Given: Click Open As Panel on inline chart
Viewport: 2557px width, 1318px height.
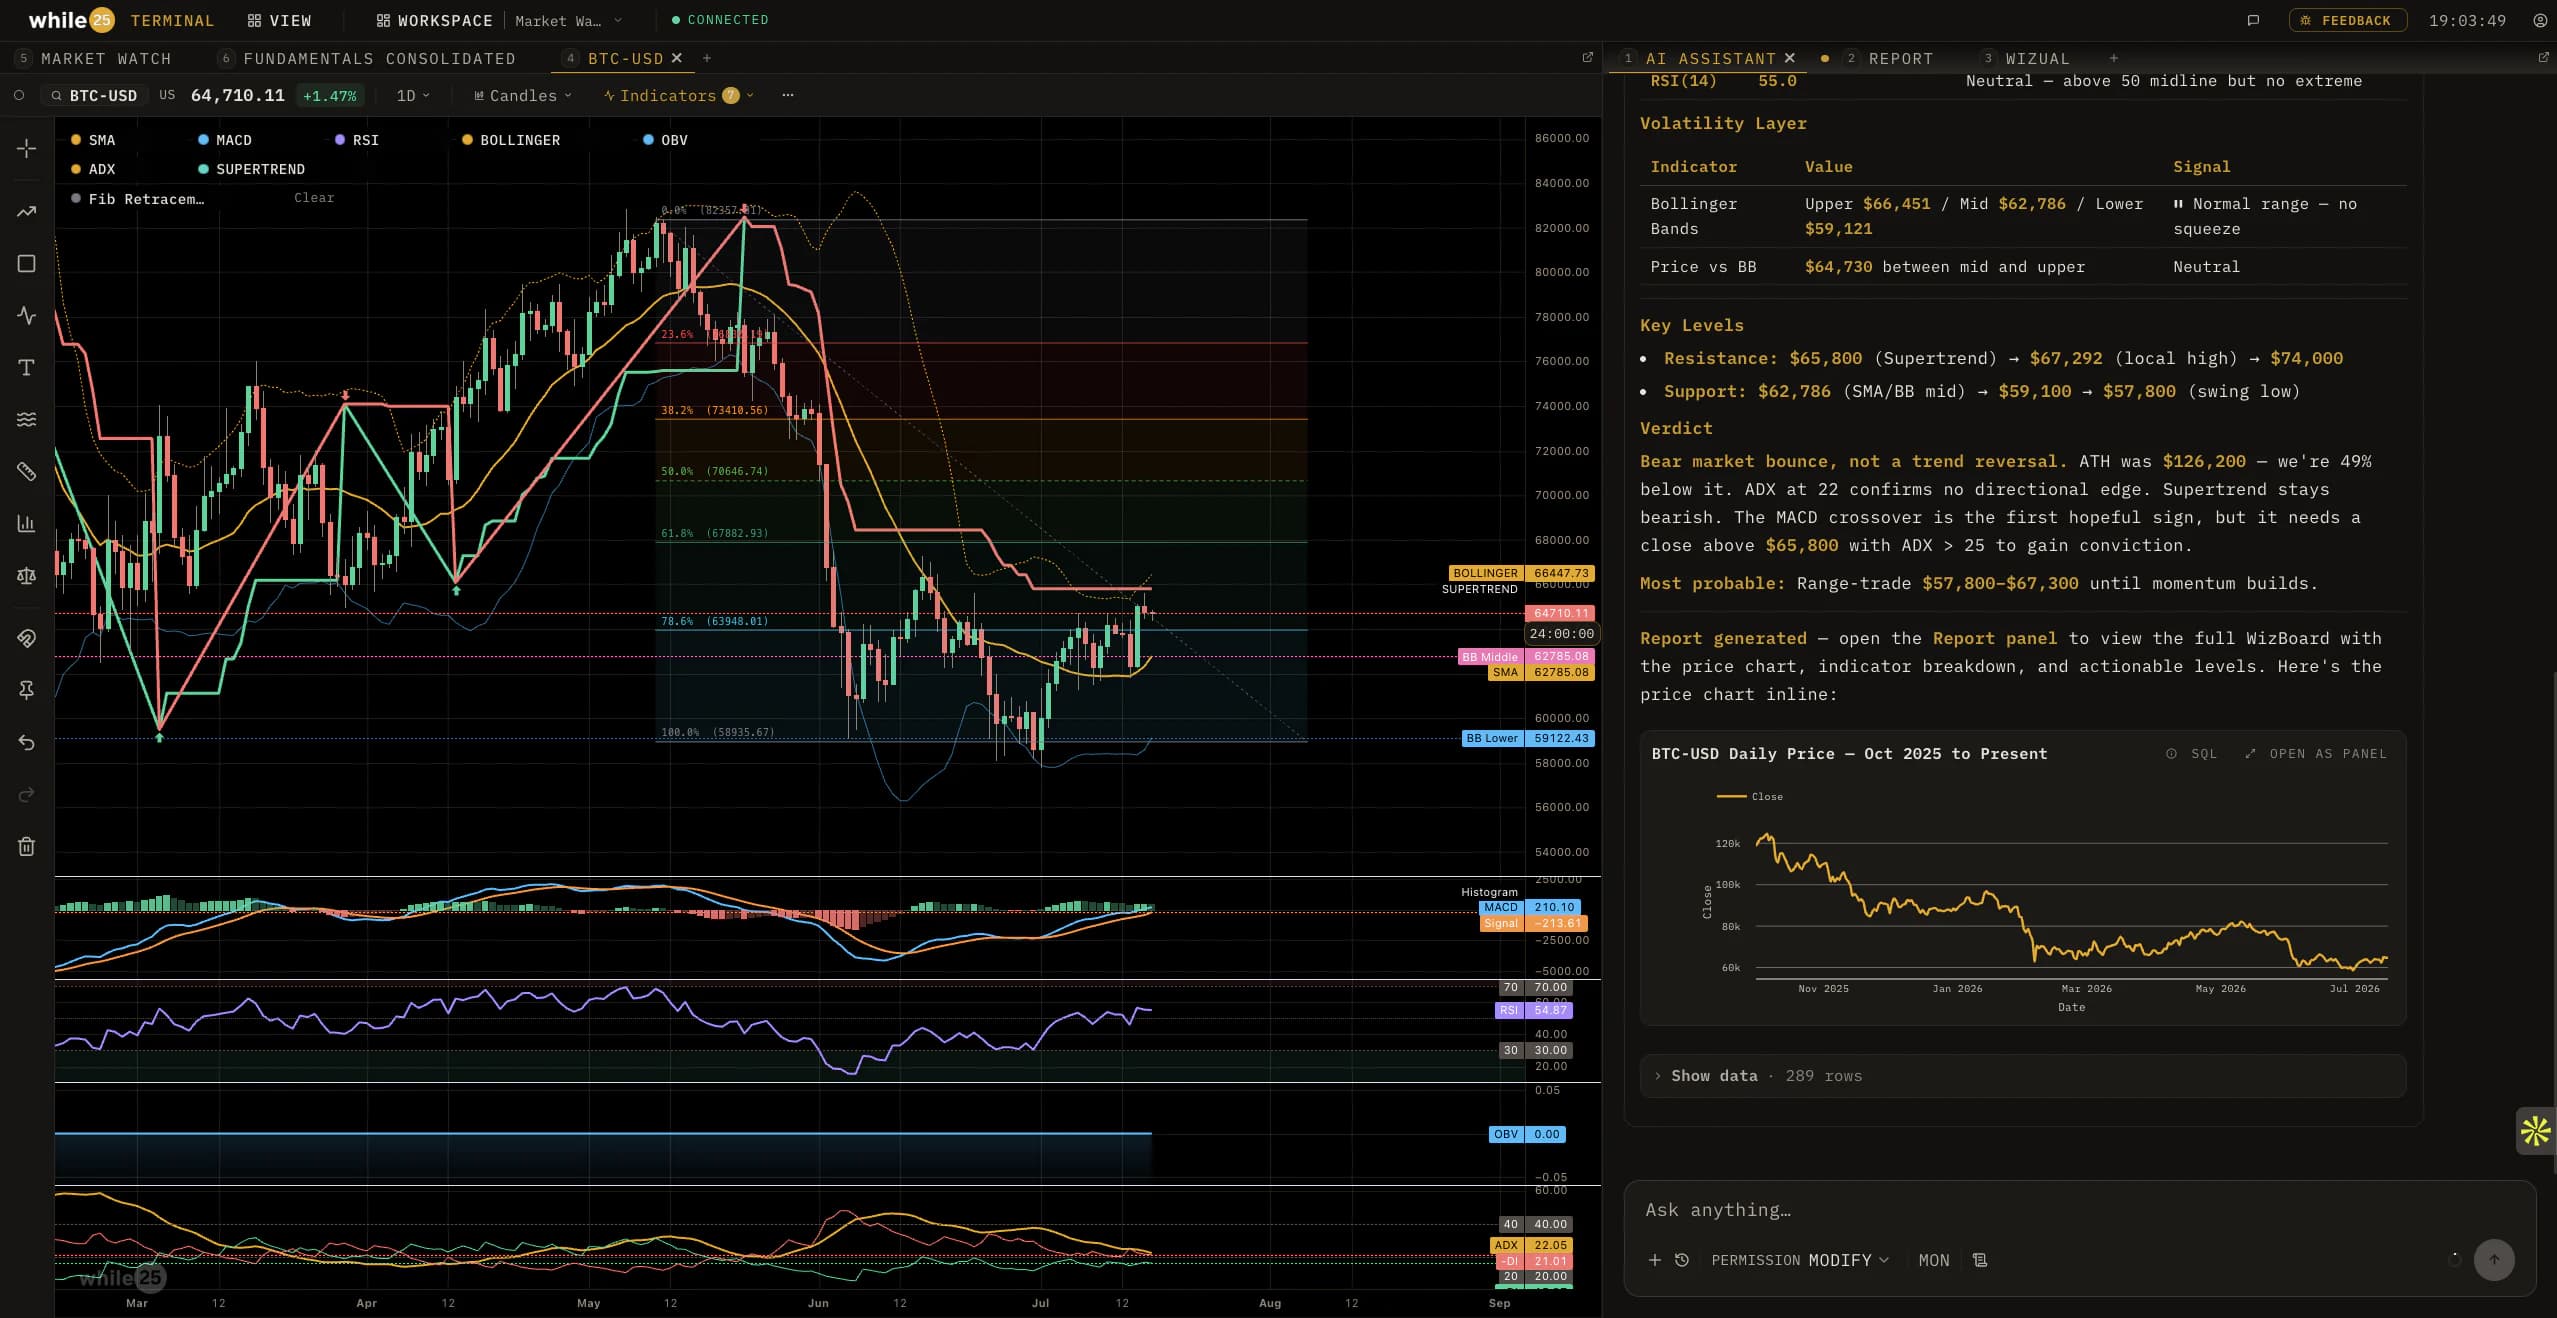Looking at the screenshot, I should [2316, 754].
